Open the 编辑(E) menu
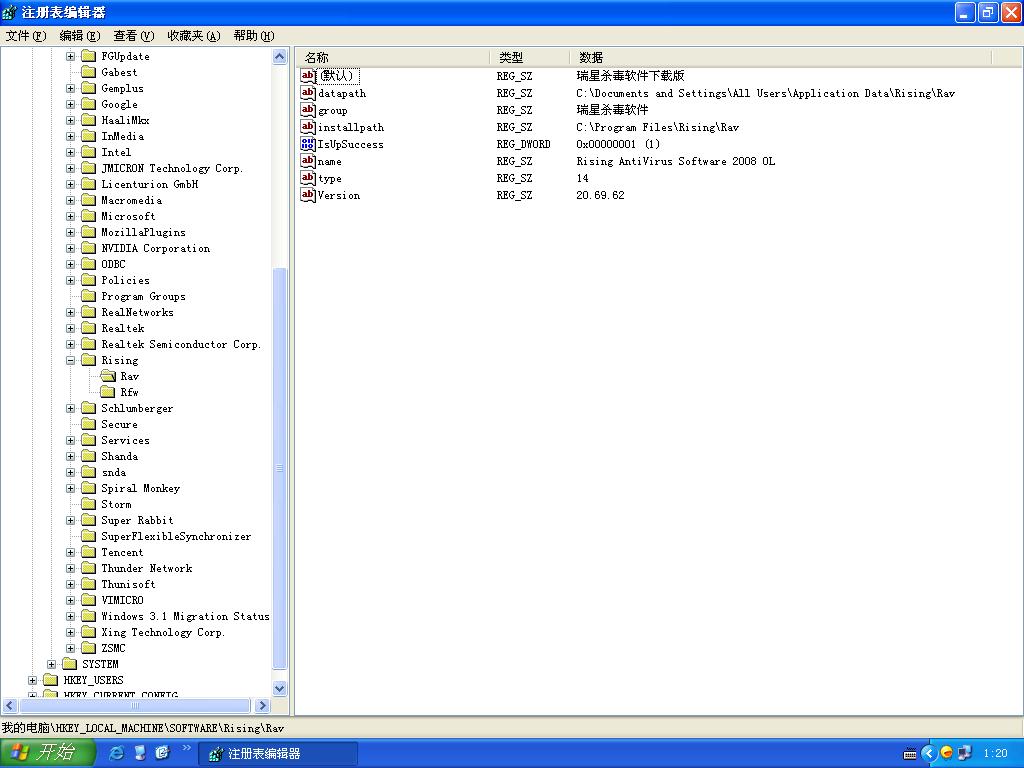 80,36
